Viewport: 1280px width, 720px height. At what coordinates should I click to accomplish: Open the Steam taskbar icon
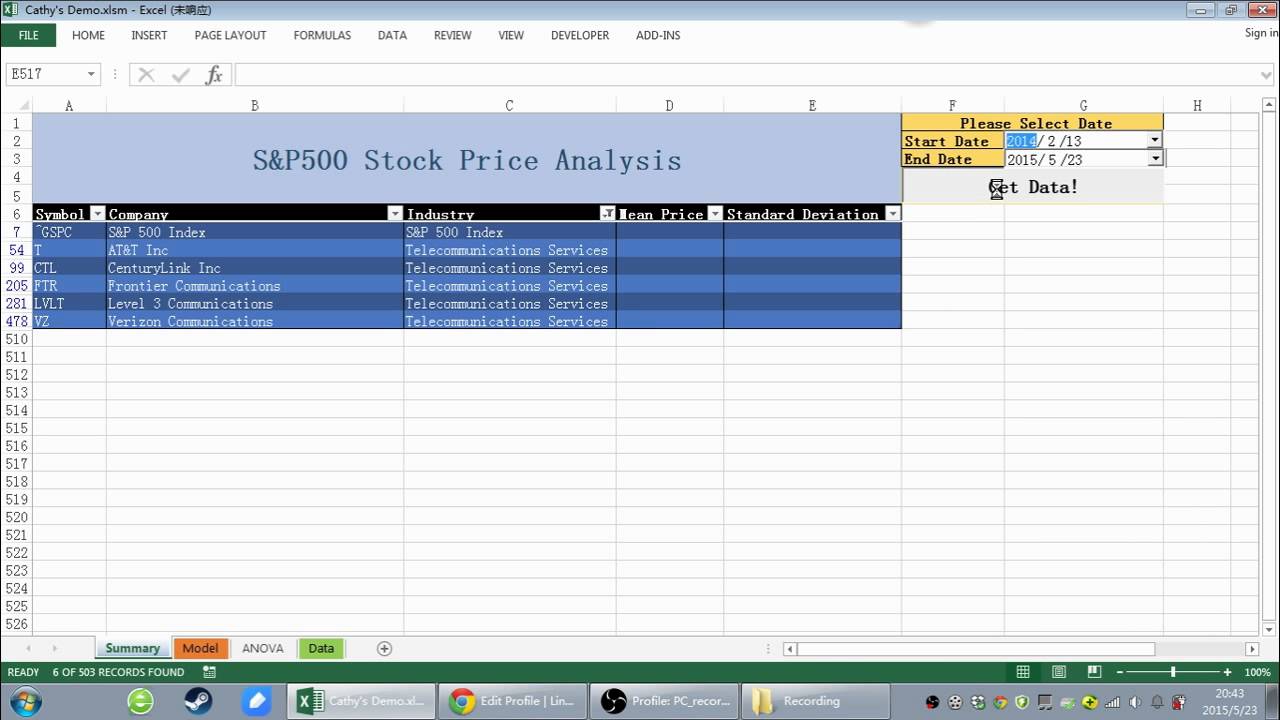tap(198, 701)
